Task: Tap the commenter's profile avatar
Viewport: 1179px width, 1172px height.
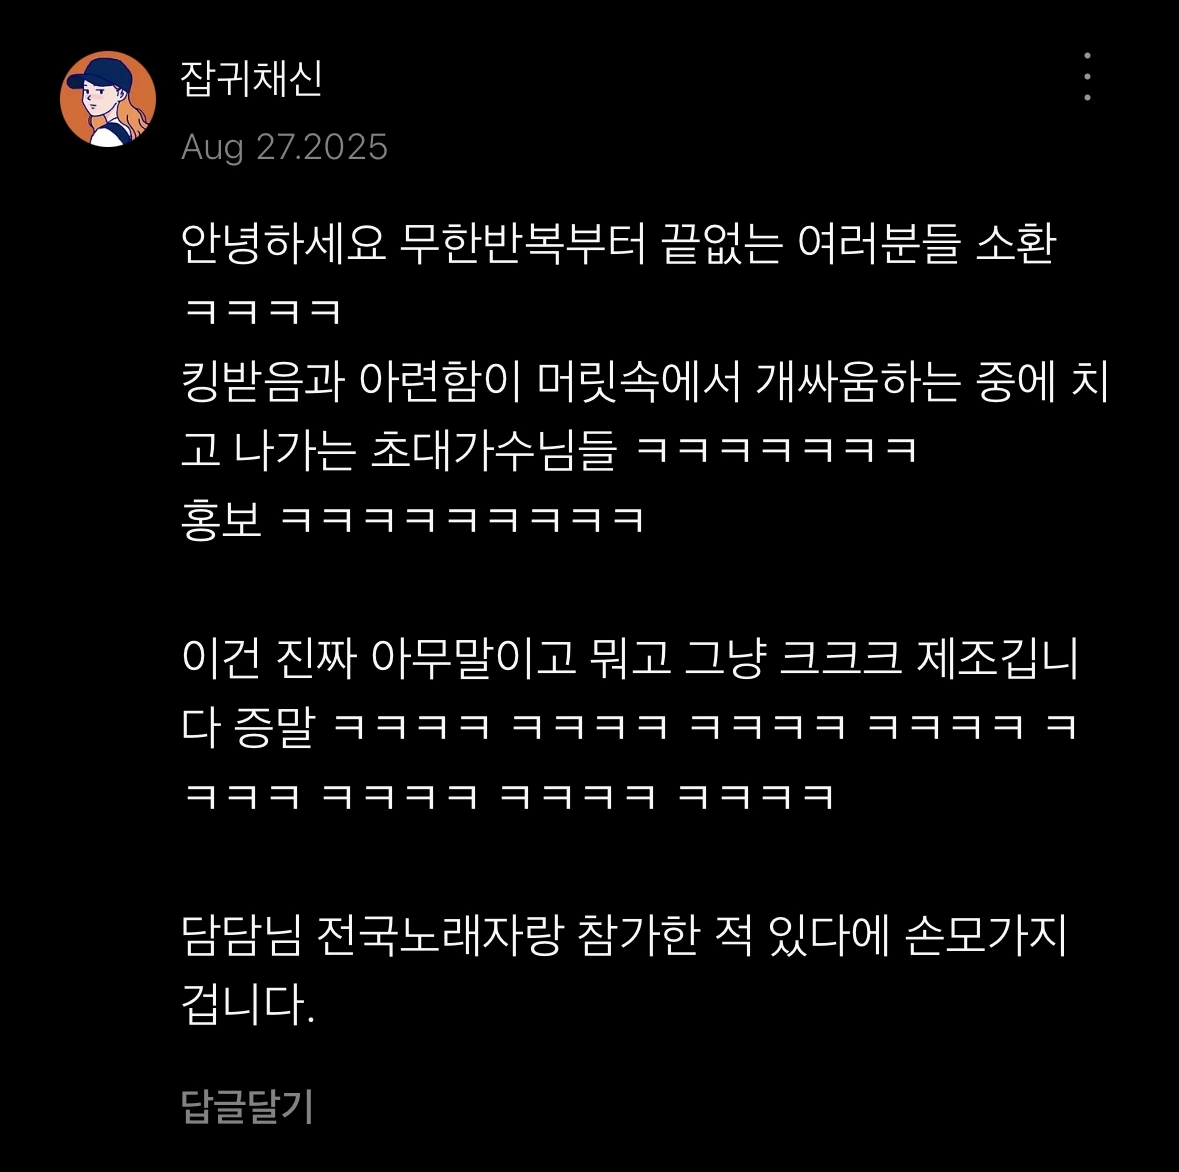Action: point(108,98)
